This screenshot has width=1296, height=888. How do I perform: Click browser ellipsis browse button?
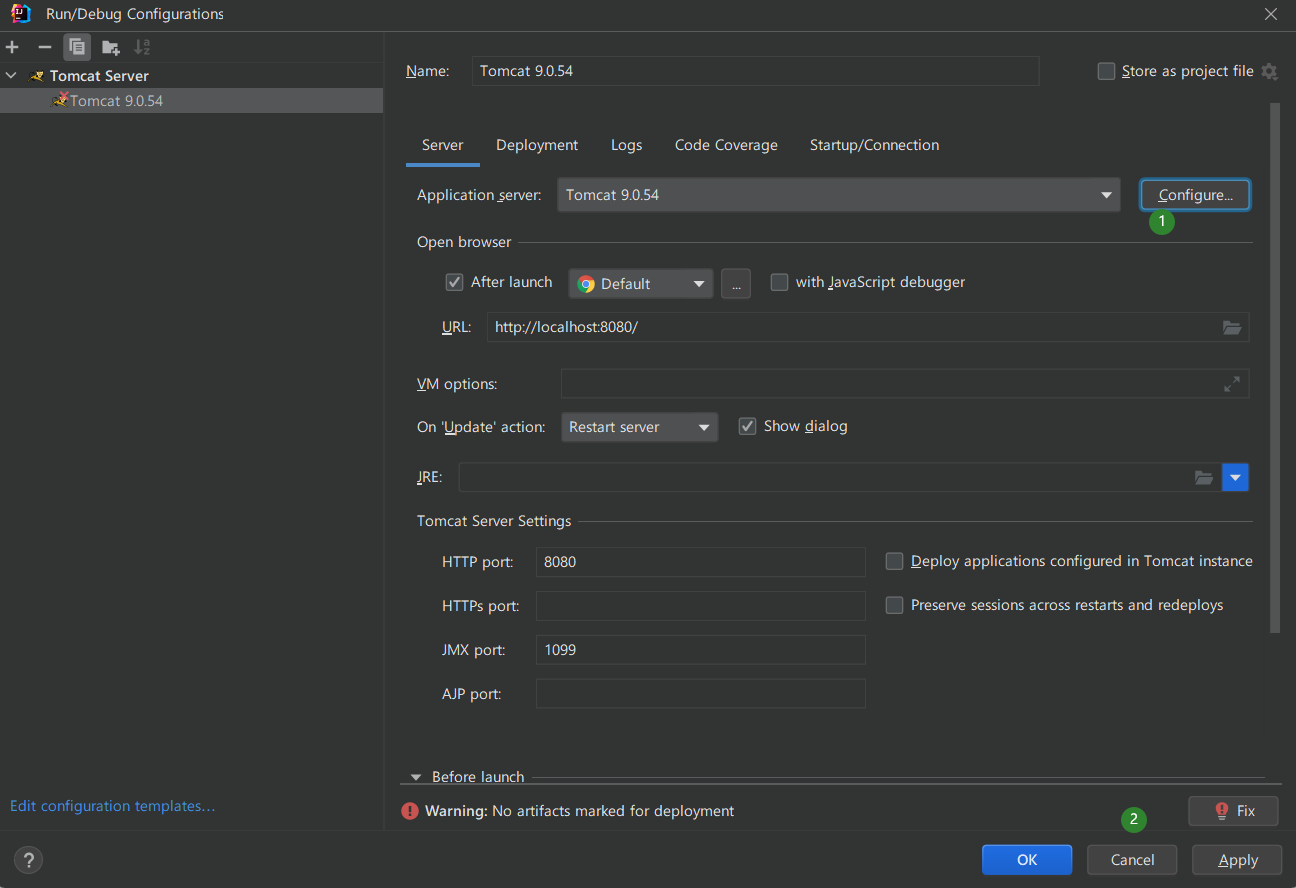pyautogui.click(x=735, y=283)
